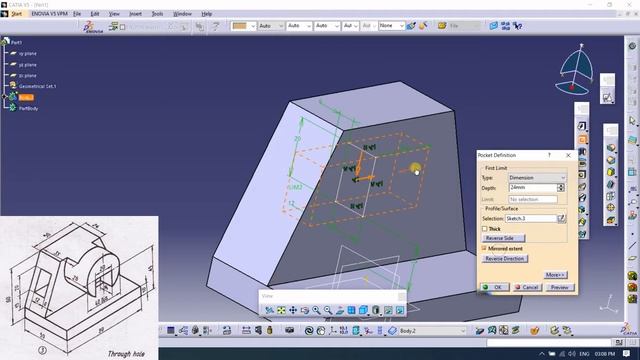This screenshot has height=360, width=640.
Task: Select PartBody in specification tree
Action: coord(28,108)
